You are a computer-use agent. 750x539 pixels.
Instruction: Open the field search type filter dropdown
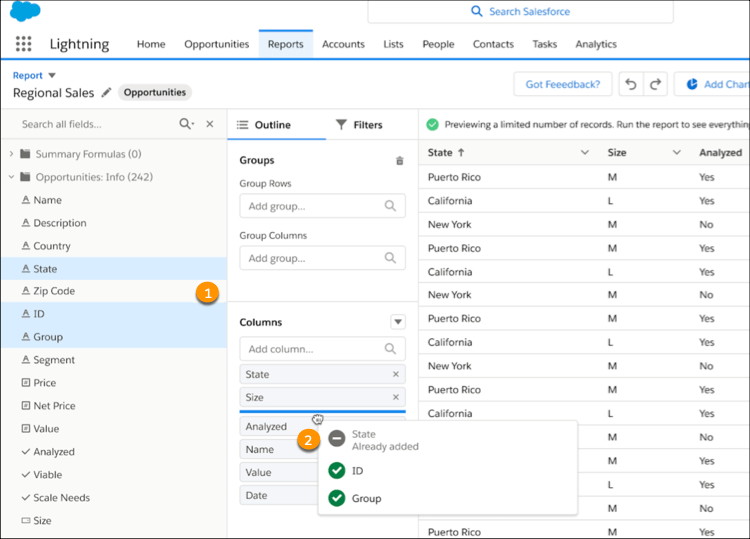click(187, 124)
